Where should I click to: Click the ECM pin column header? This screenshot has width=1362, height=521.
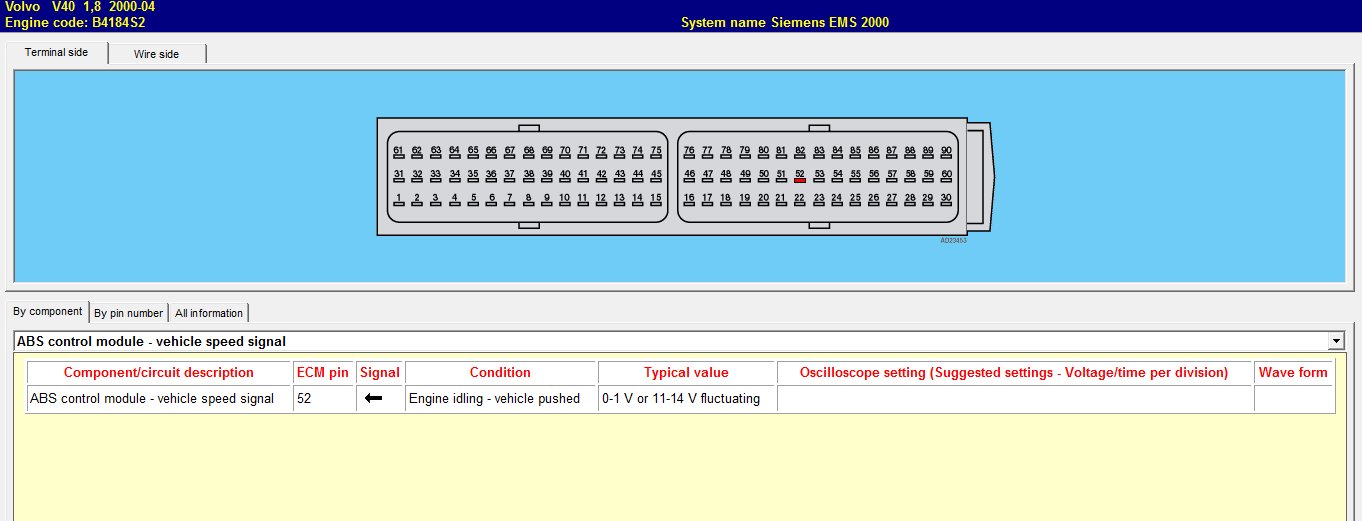coord(323,372)
